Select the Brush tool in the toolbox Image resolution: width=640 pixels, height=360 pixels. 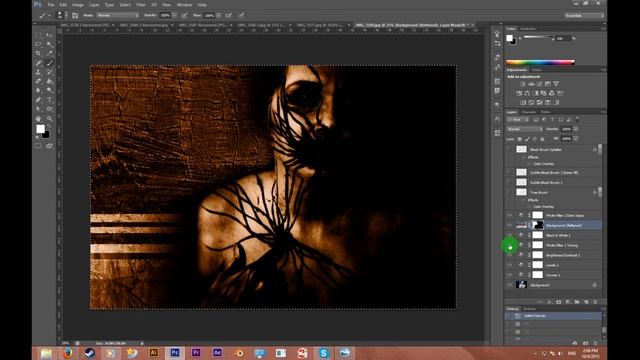49,63
